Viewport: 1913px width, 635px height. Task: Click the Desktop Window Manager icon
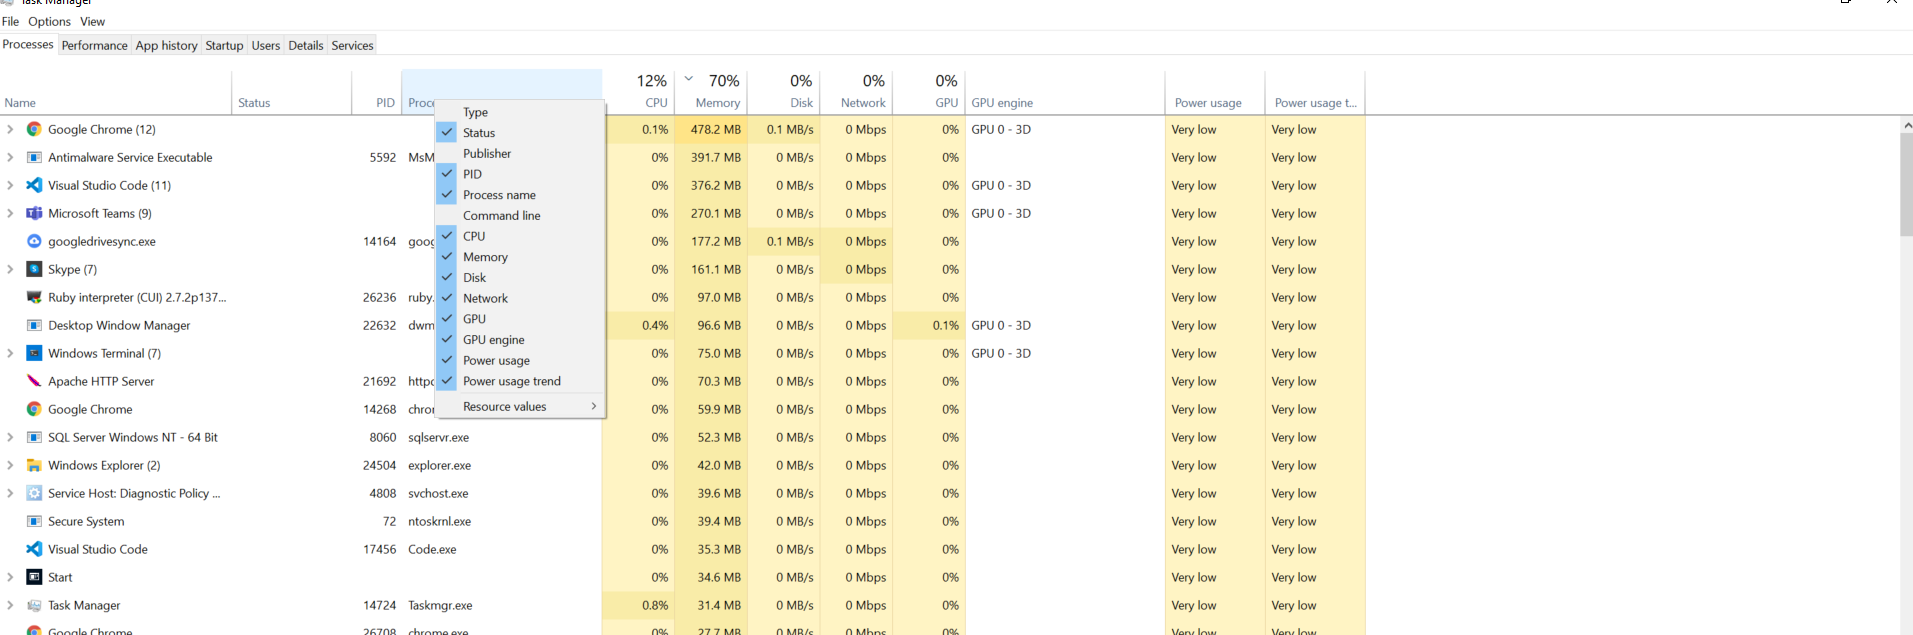click(34, 325)
